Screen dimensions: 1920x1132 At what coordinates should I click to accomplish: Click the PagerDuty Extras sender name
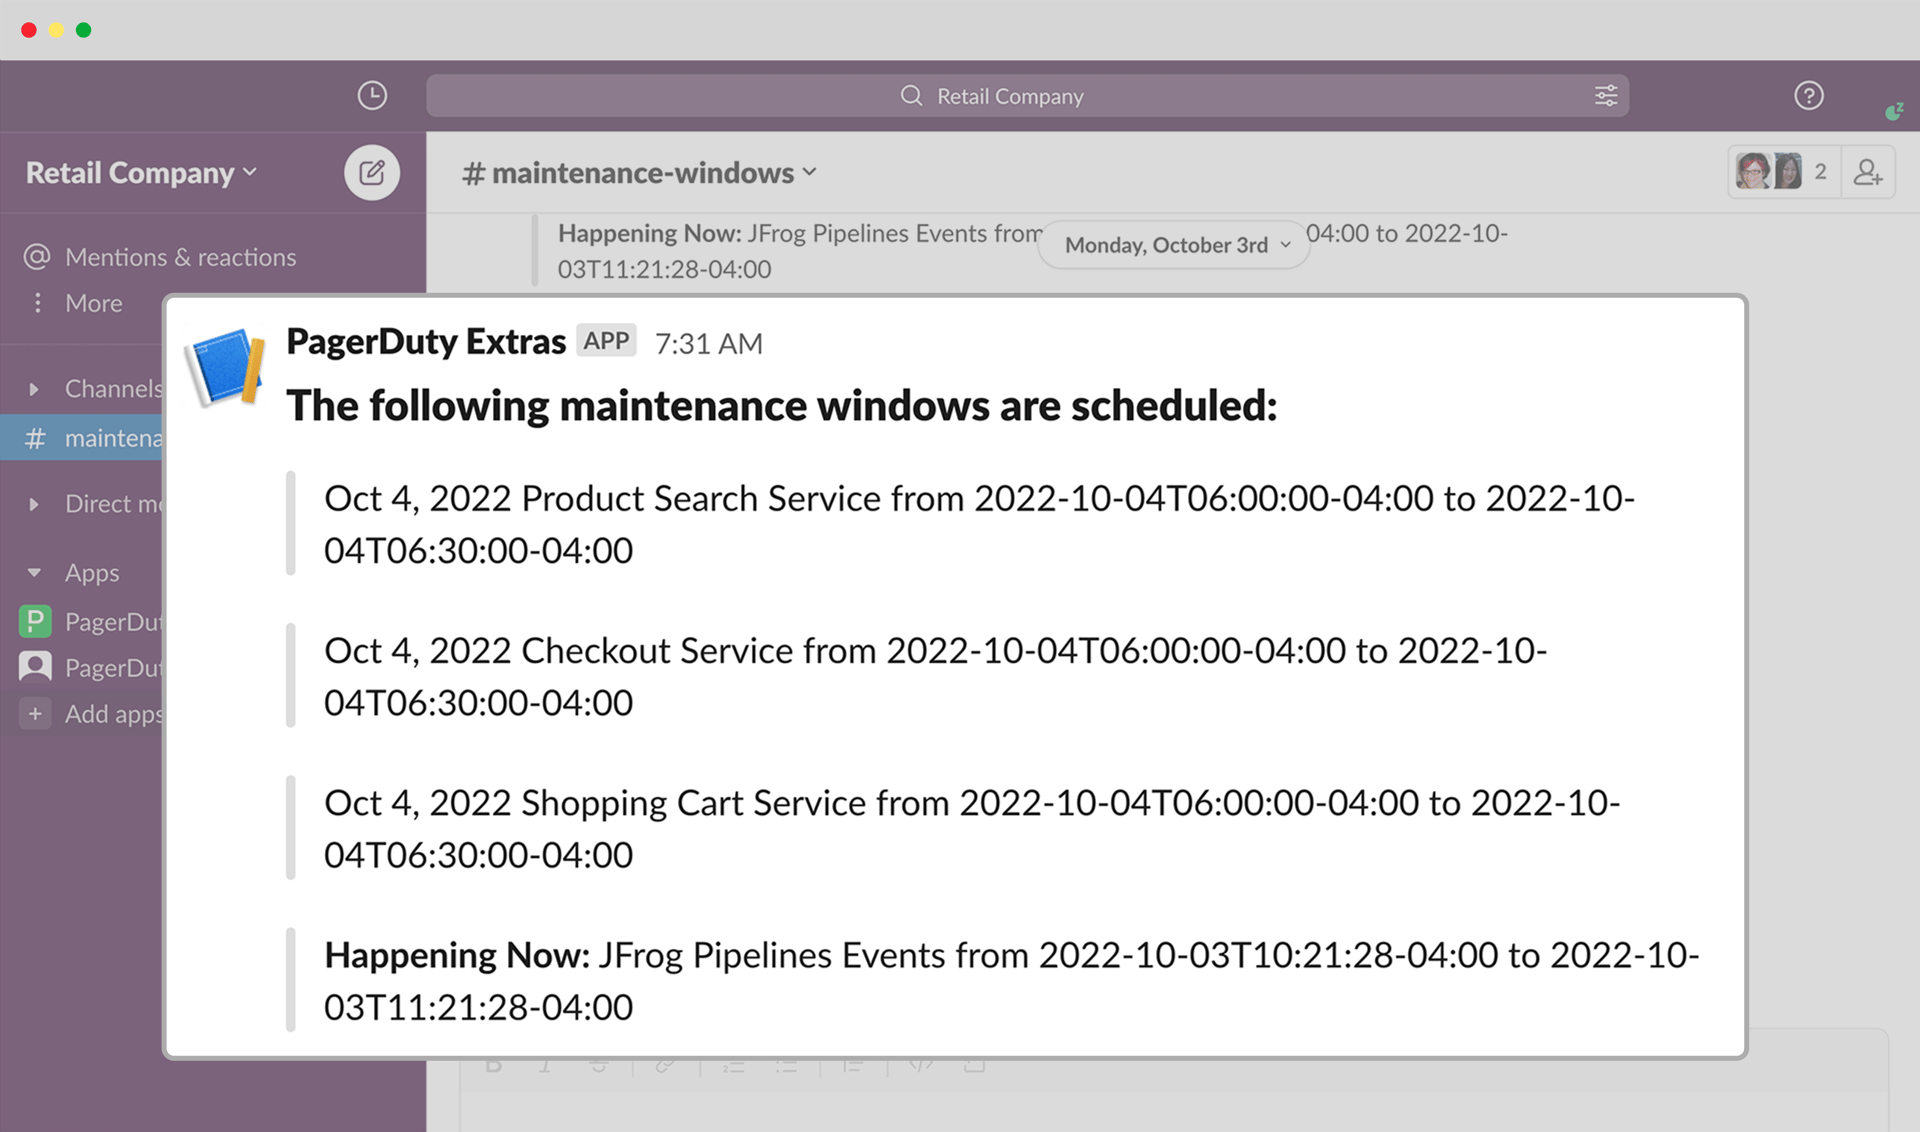point(426,342)
